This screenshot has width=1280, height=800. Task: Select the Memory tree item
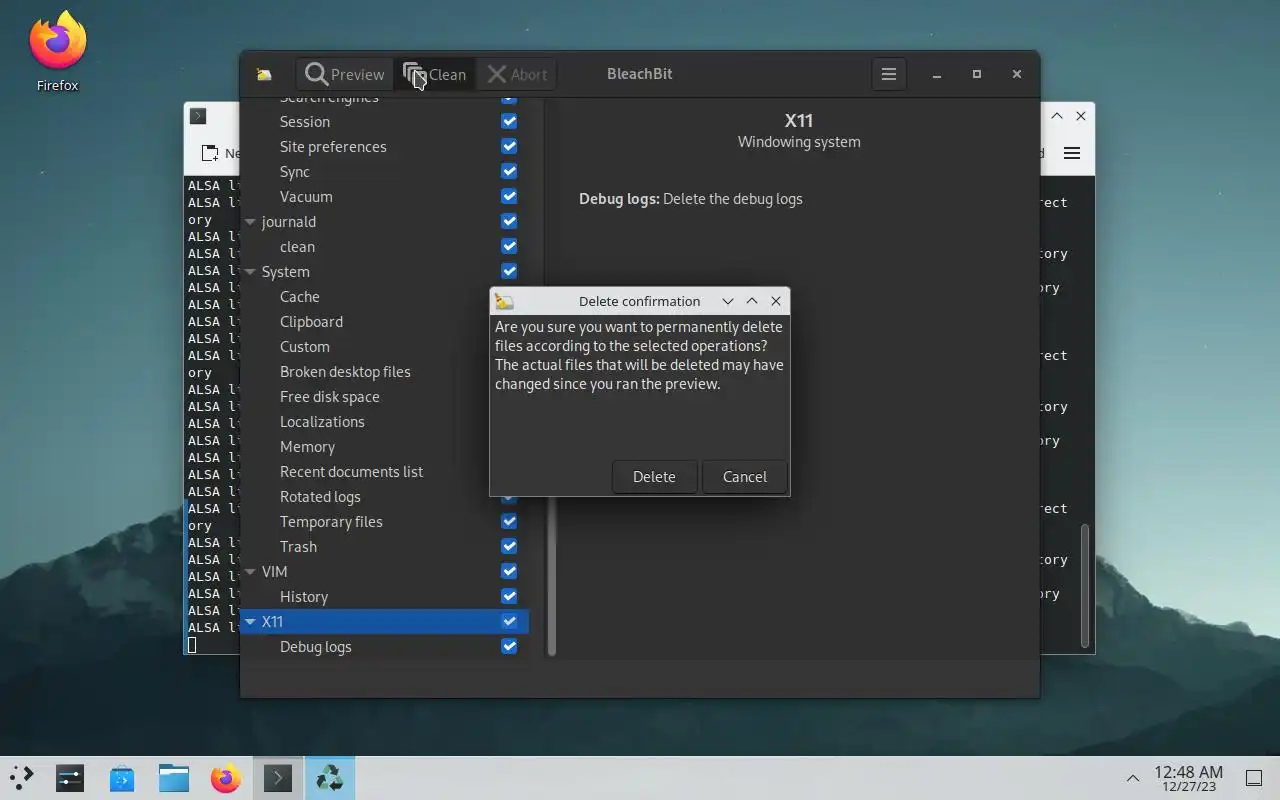coord(307,446)
